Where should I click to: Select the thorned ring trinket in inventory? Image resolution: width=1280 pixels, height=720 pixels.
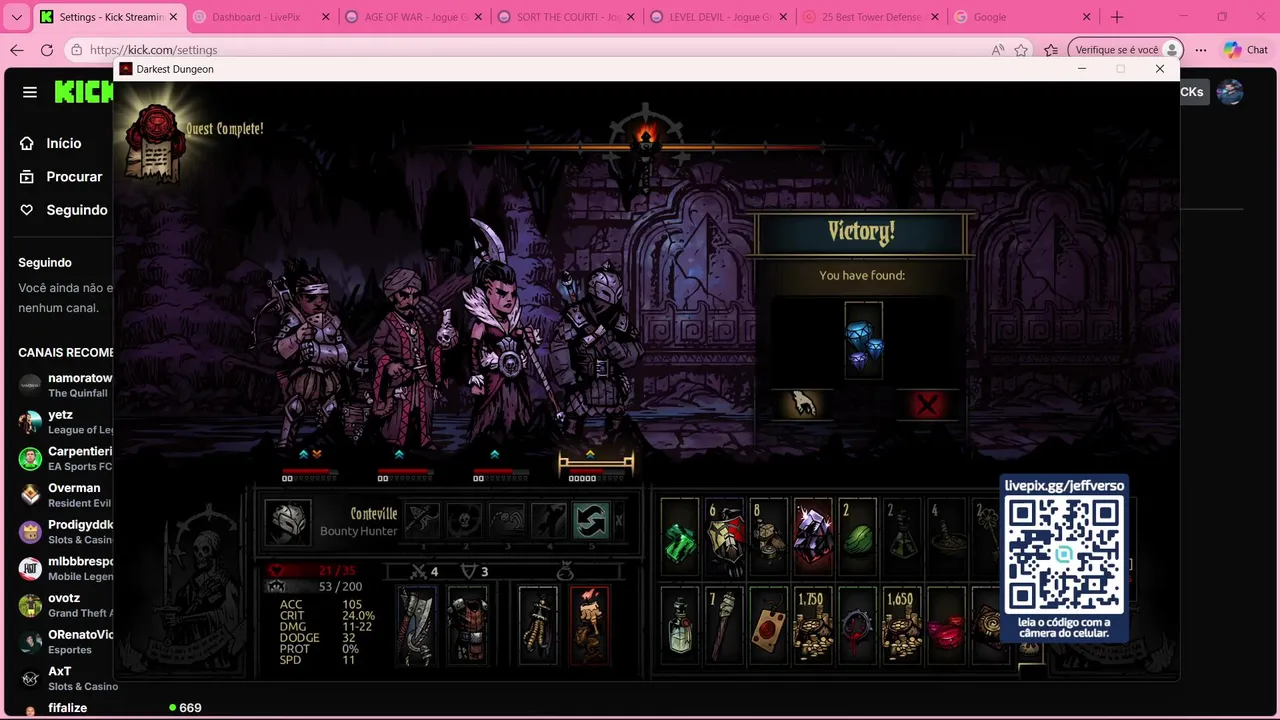(858, 625)
